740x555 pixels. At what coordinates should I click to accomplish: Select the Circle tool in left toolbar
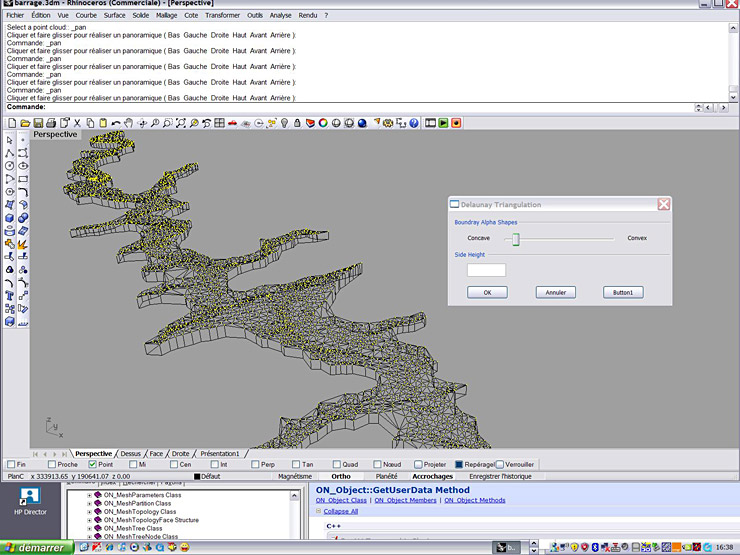point(9,166)
